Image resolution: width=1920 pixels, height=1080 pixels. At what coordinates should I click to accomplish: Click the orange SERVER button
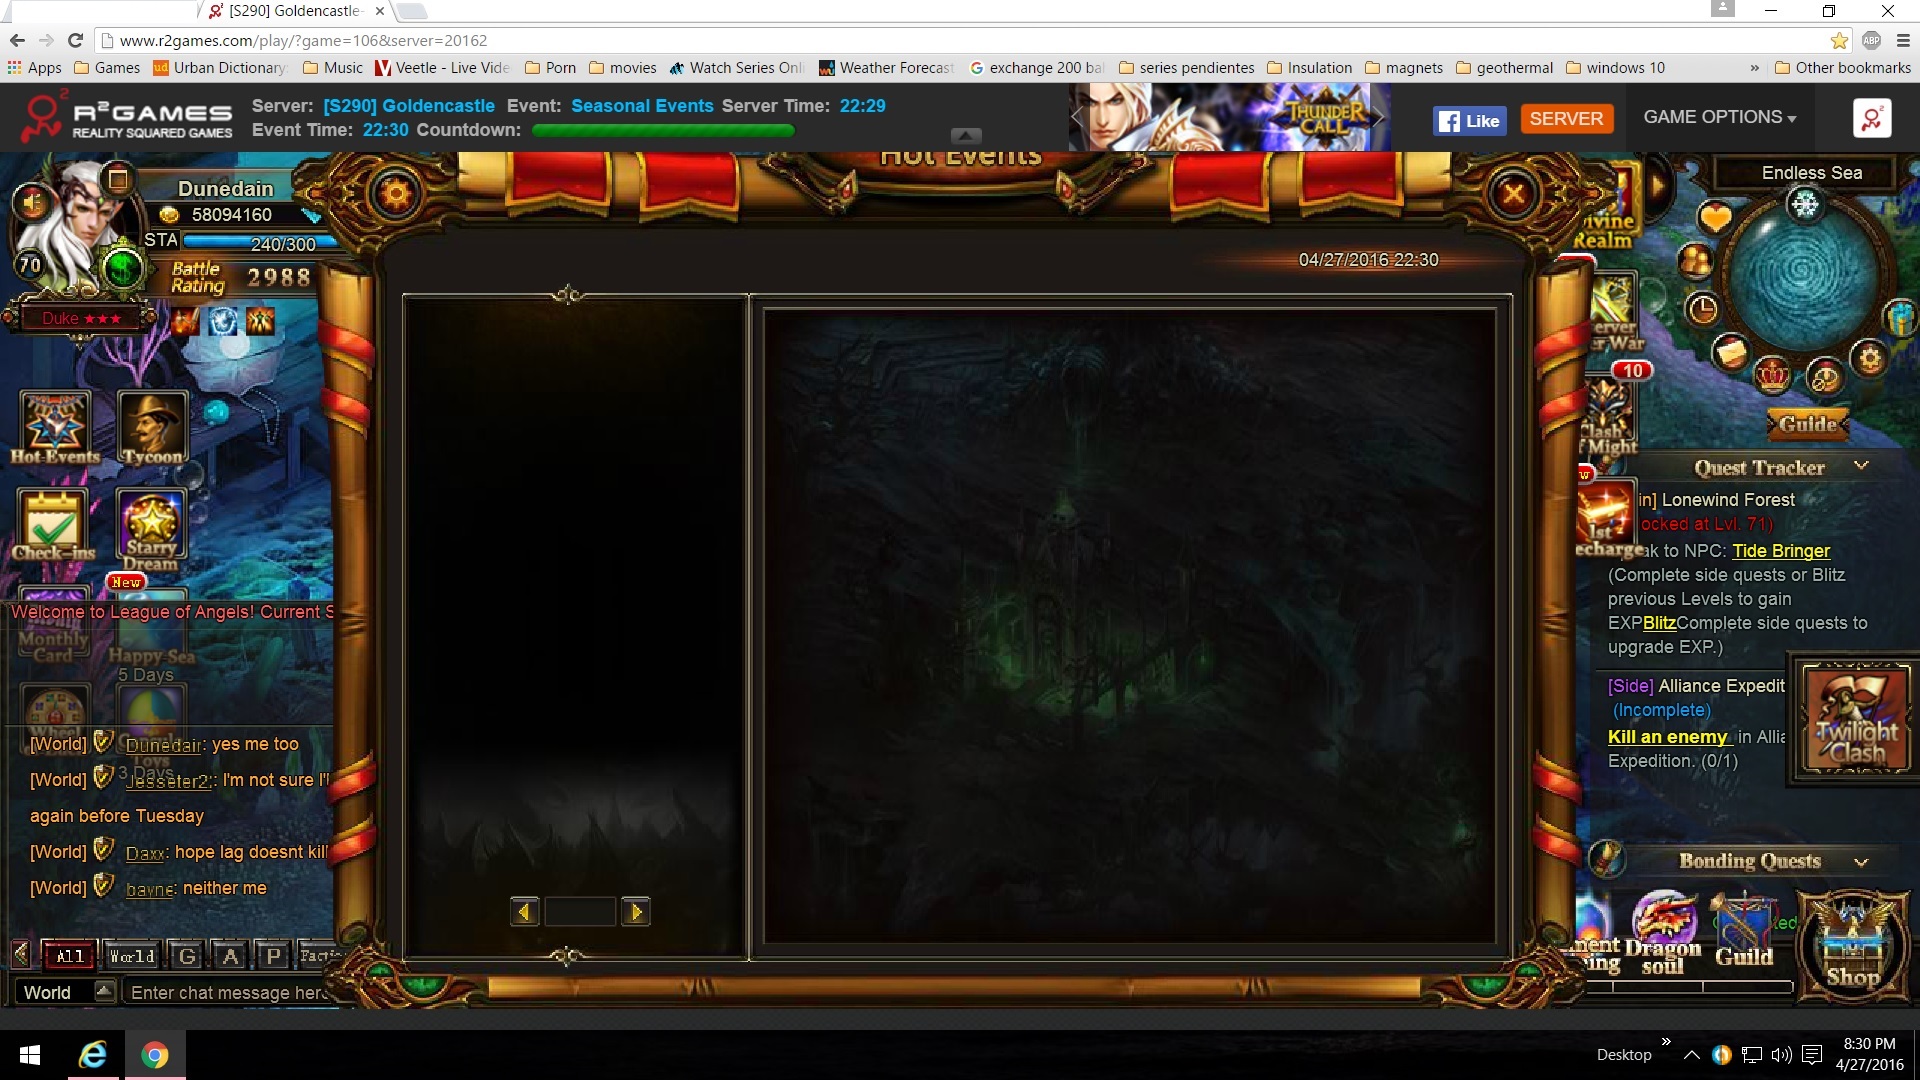(x=1565, y=118)
